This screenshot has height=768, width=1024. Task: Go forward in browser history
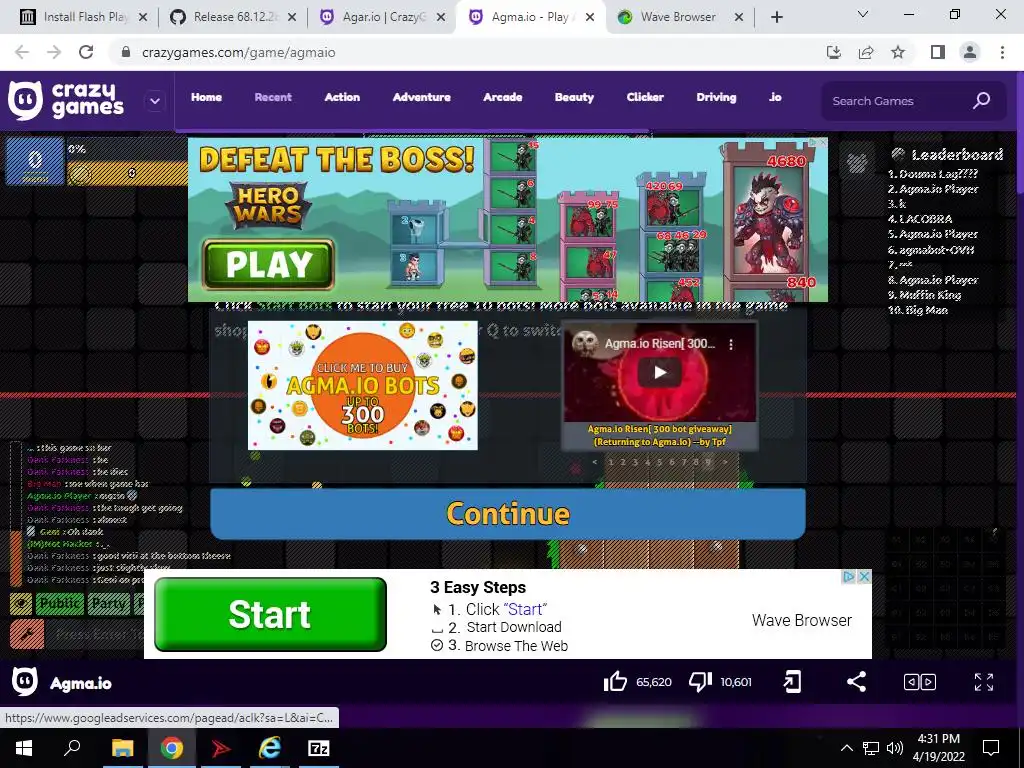pos(54,52)
